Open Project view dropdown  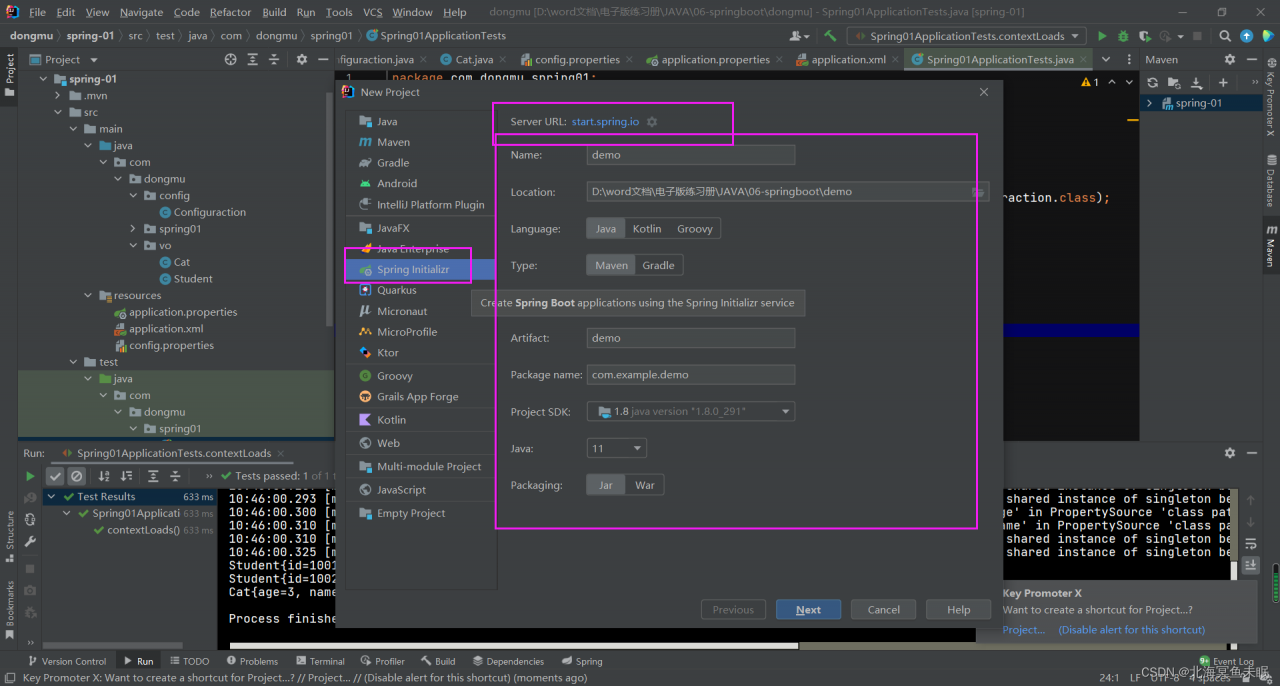(x=65, y=60)
